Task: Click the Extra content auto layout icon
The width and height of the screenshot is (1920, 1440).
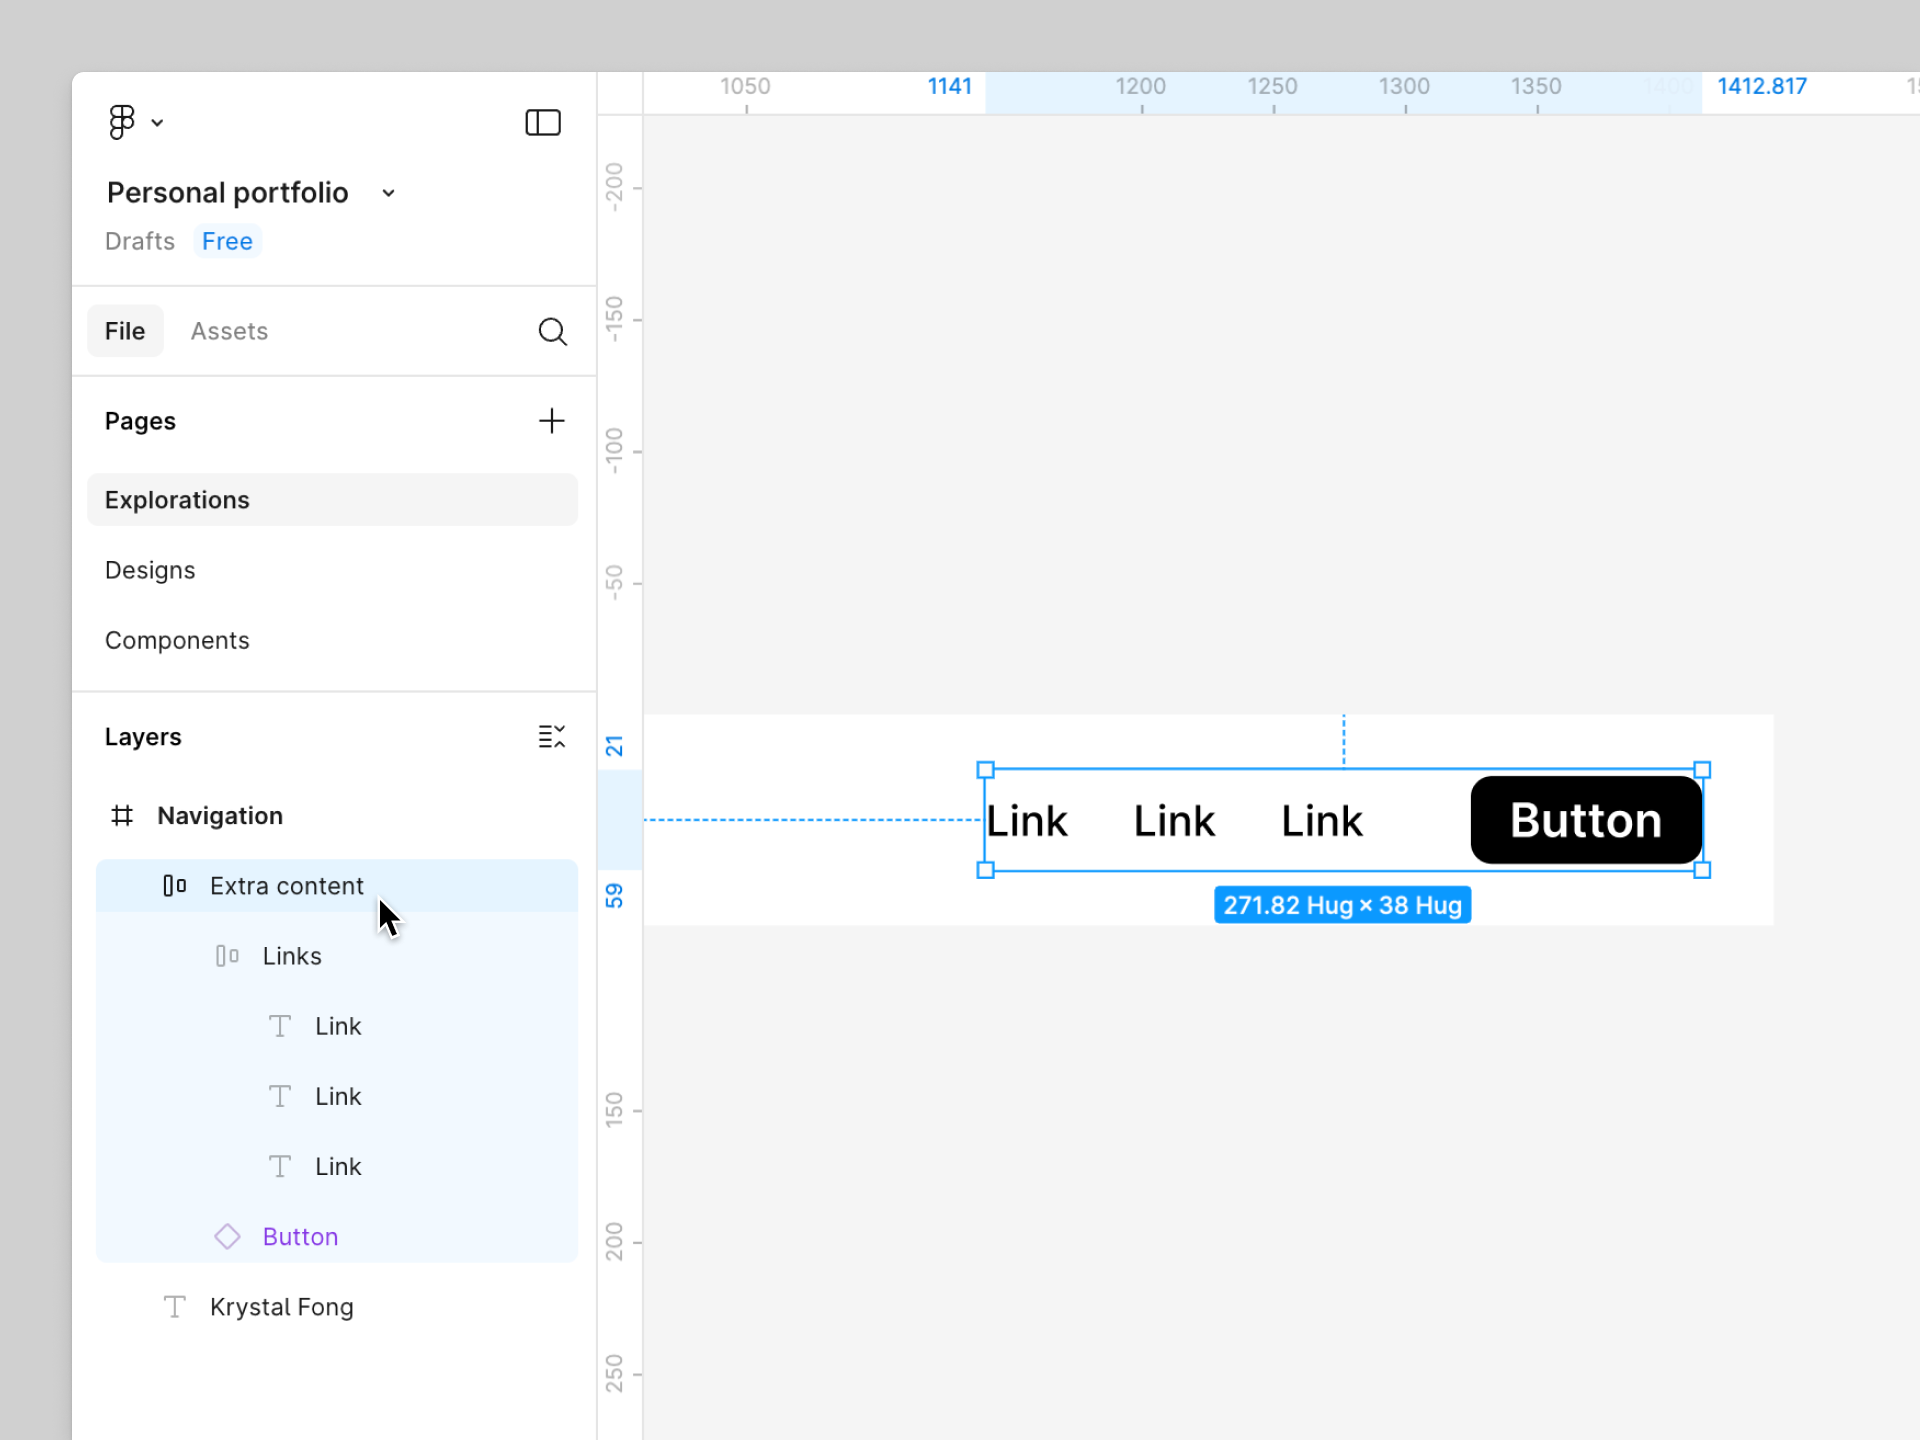Action: point(174,886)
